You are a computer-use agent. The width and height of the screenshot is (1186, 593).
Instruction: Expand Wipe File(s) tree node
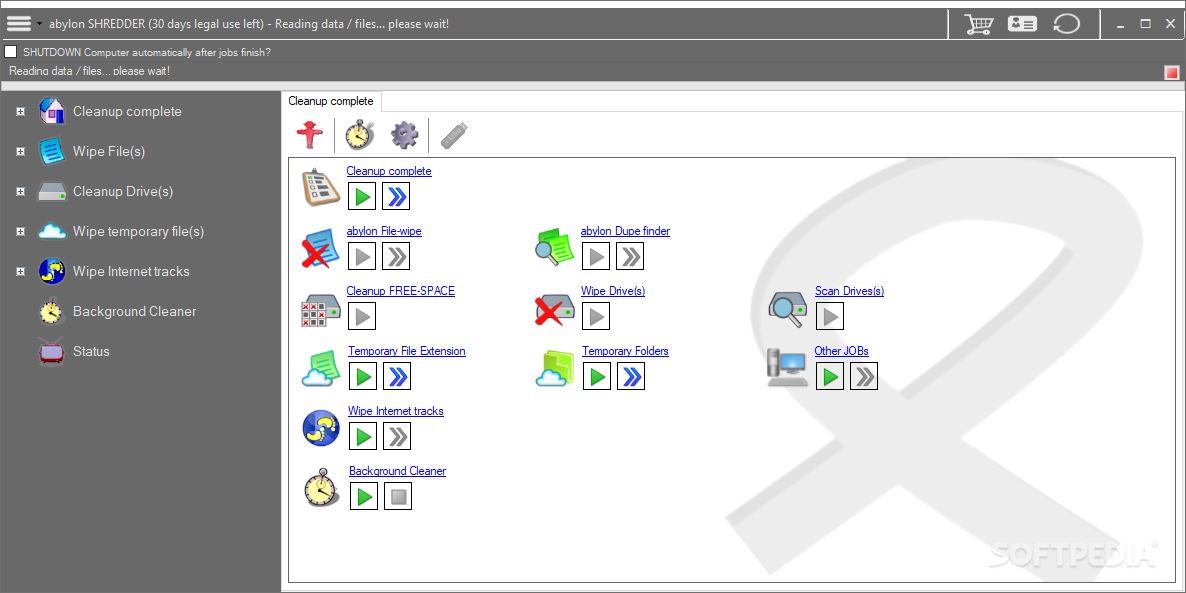pos(20,151)
